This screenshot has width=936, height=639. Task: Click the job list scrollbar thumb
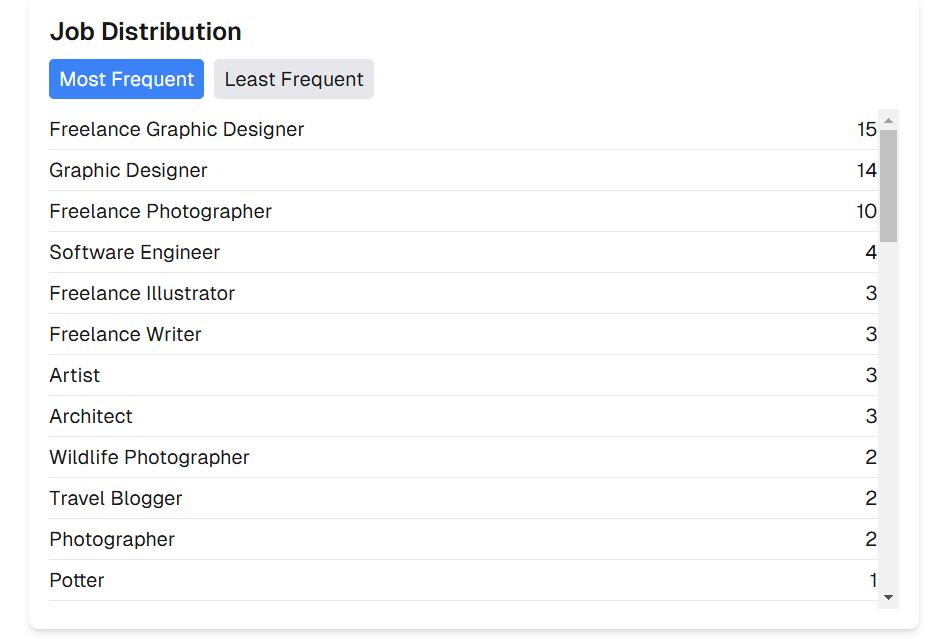point(888,185)
